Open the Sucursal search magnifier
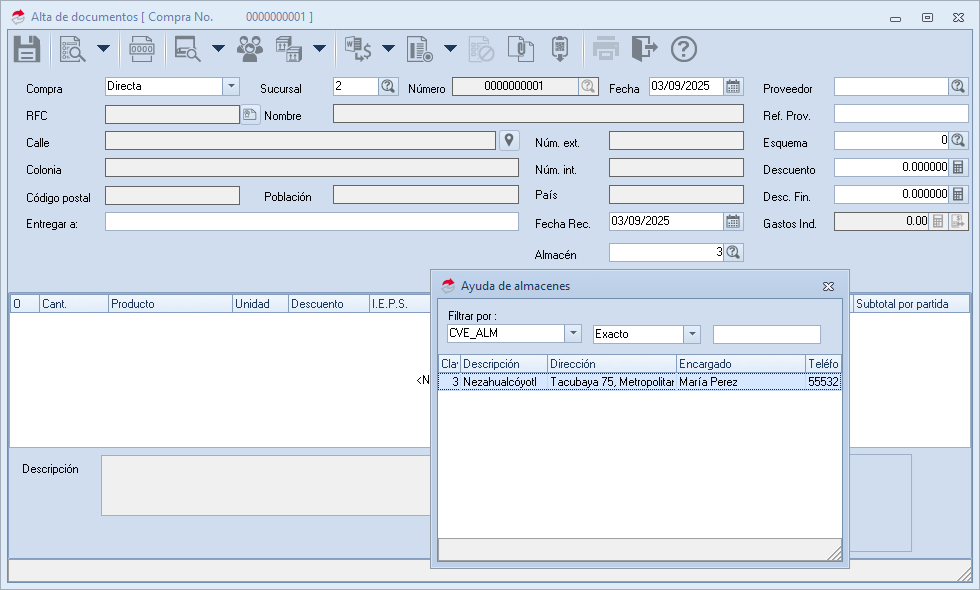 [x=388, y=87]
